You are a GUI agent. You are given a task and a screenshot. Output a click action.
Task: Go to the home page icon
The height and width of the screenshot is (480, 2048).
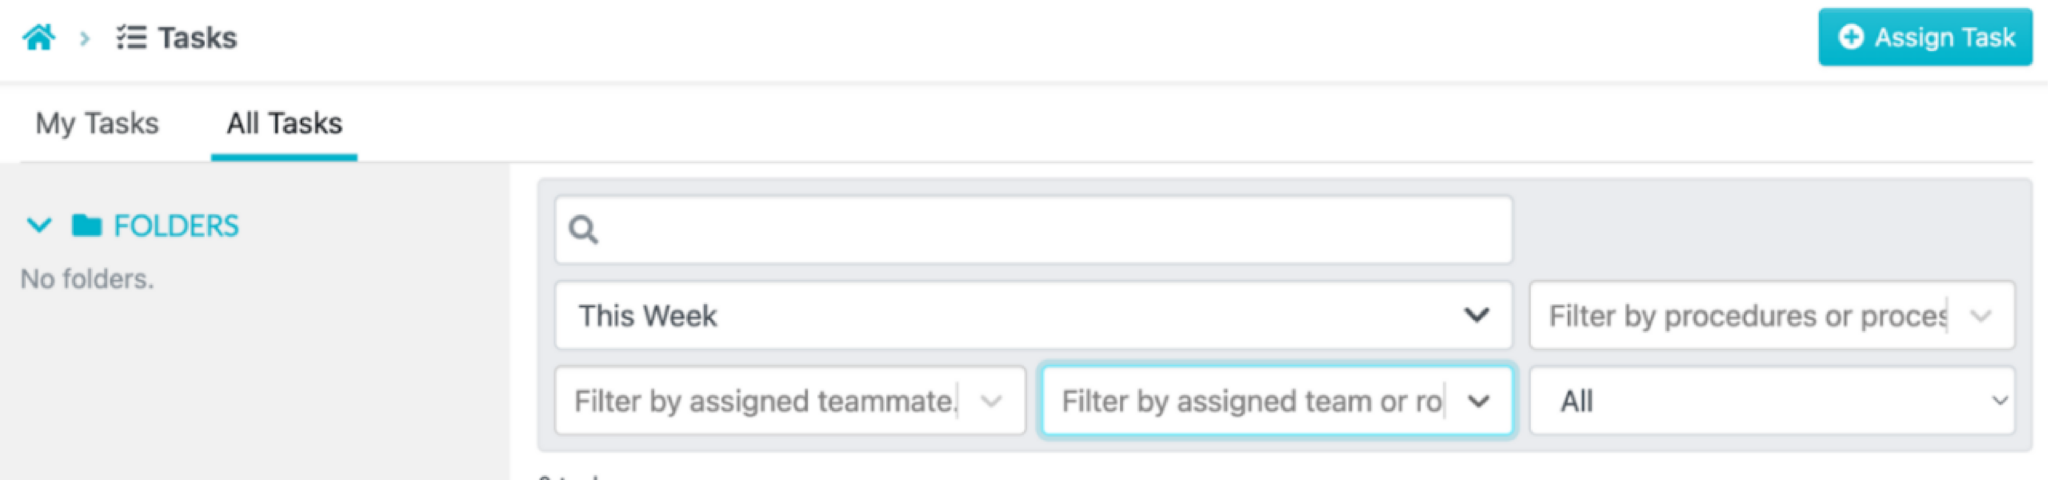pos(39,38)
